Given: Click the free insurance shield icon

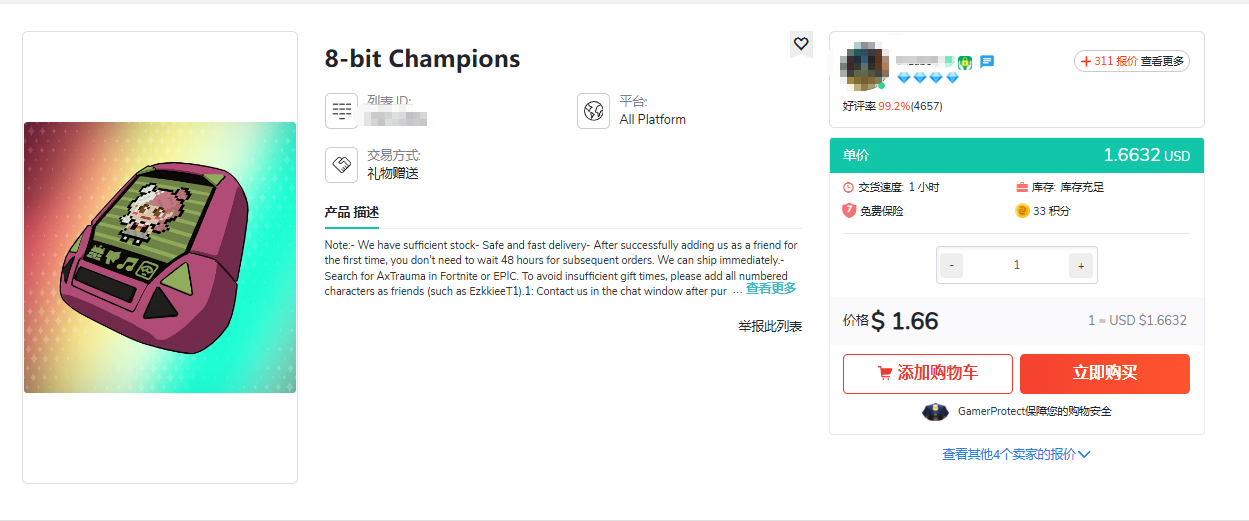Looking at the screenshot, I should coord(849,211).
